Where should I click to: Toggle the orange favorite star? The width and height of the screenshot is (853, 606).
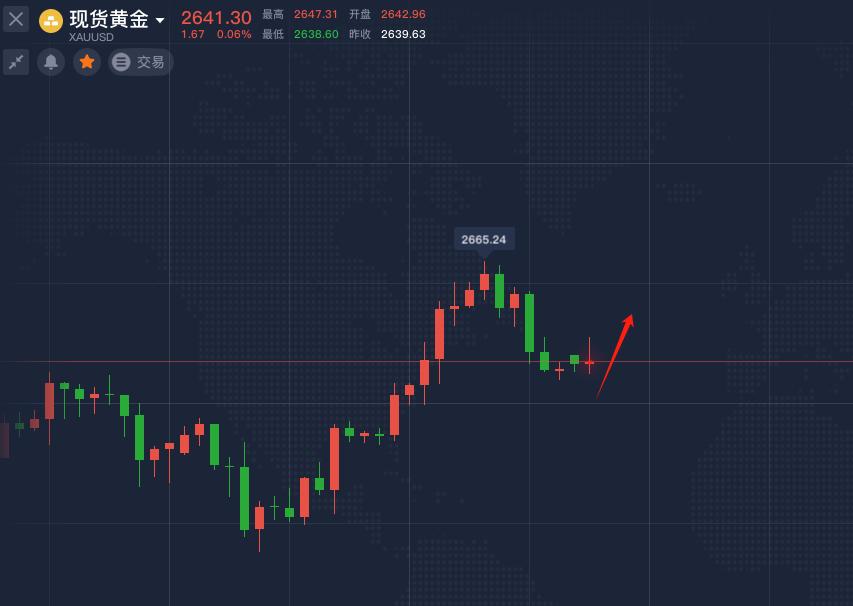[x=87, y=62]
